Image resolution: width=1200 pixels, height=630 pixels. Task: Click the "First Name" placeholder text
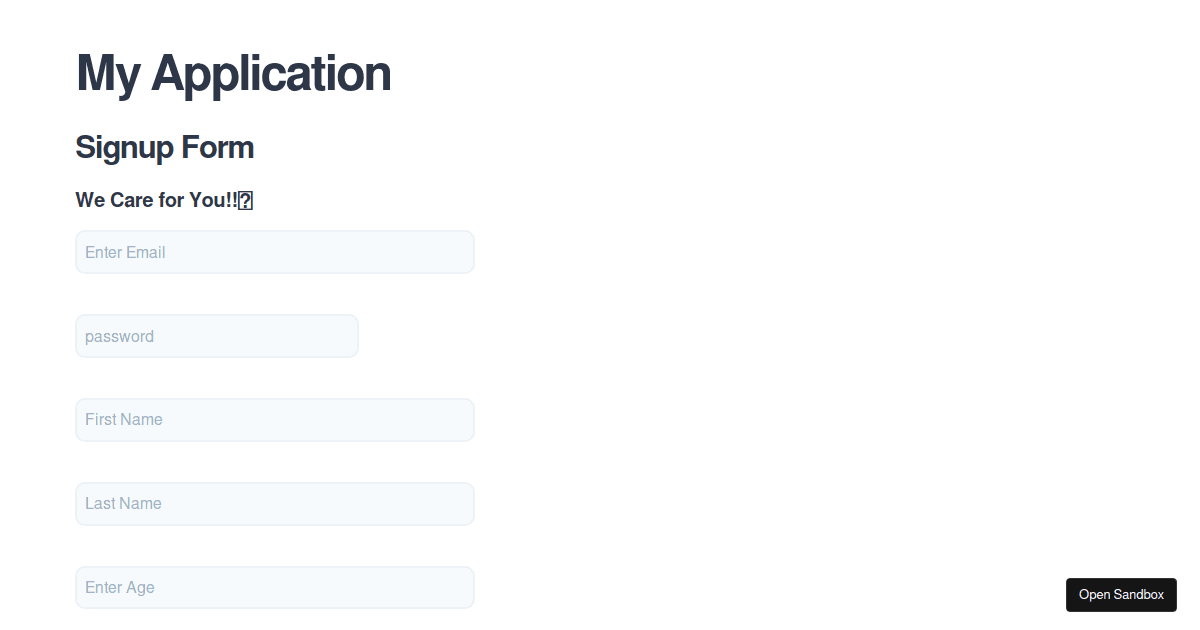point(124,420)
